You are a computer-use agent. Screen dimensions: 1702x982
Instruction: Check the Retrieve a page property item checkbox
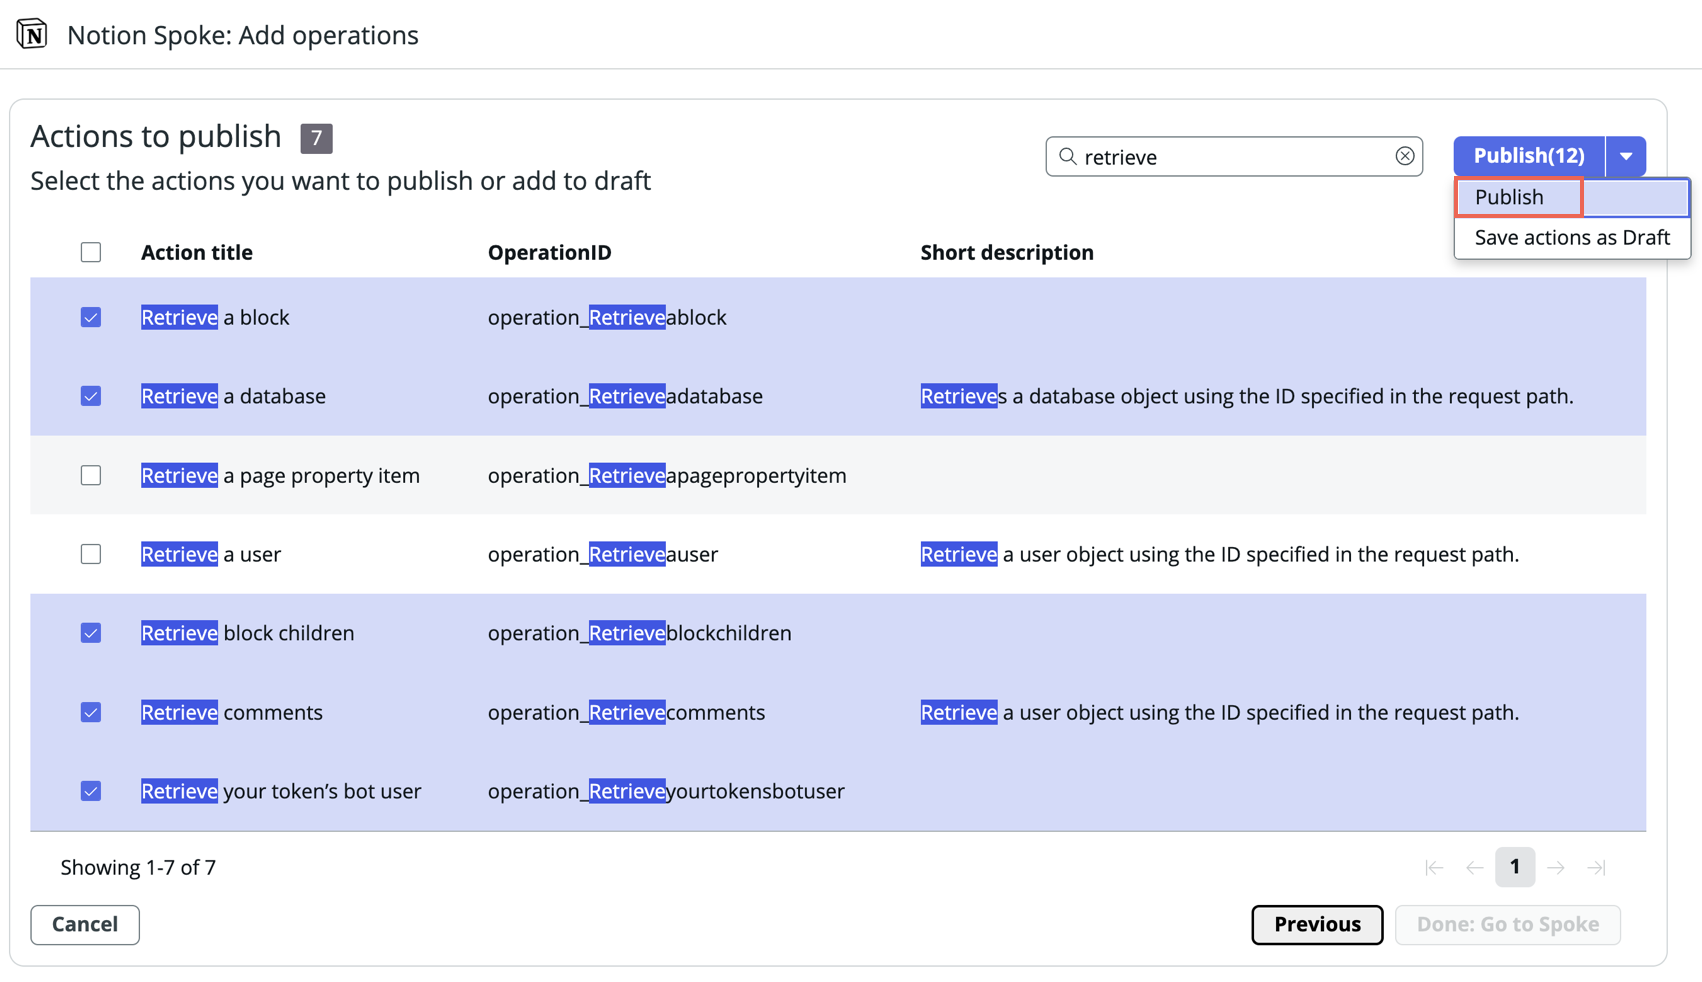coord(91,475)
